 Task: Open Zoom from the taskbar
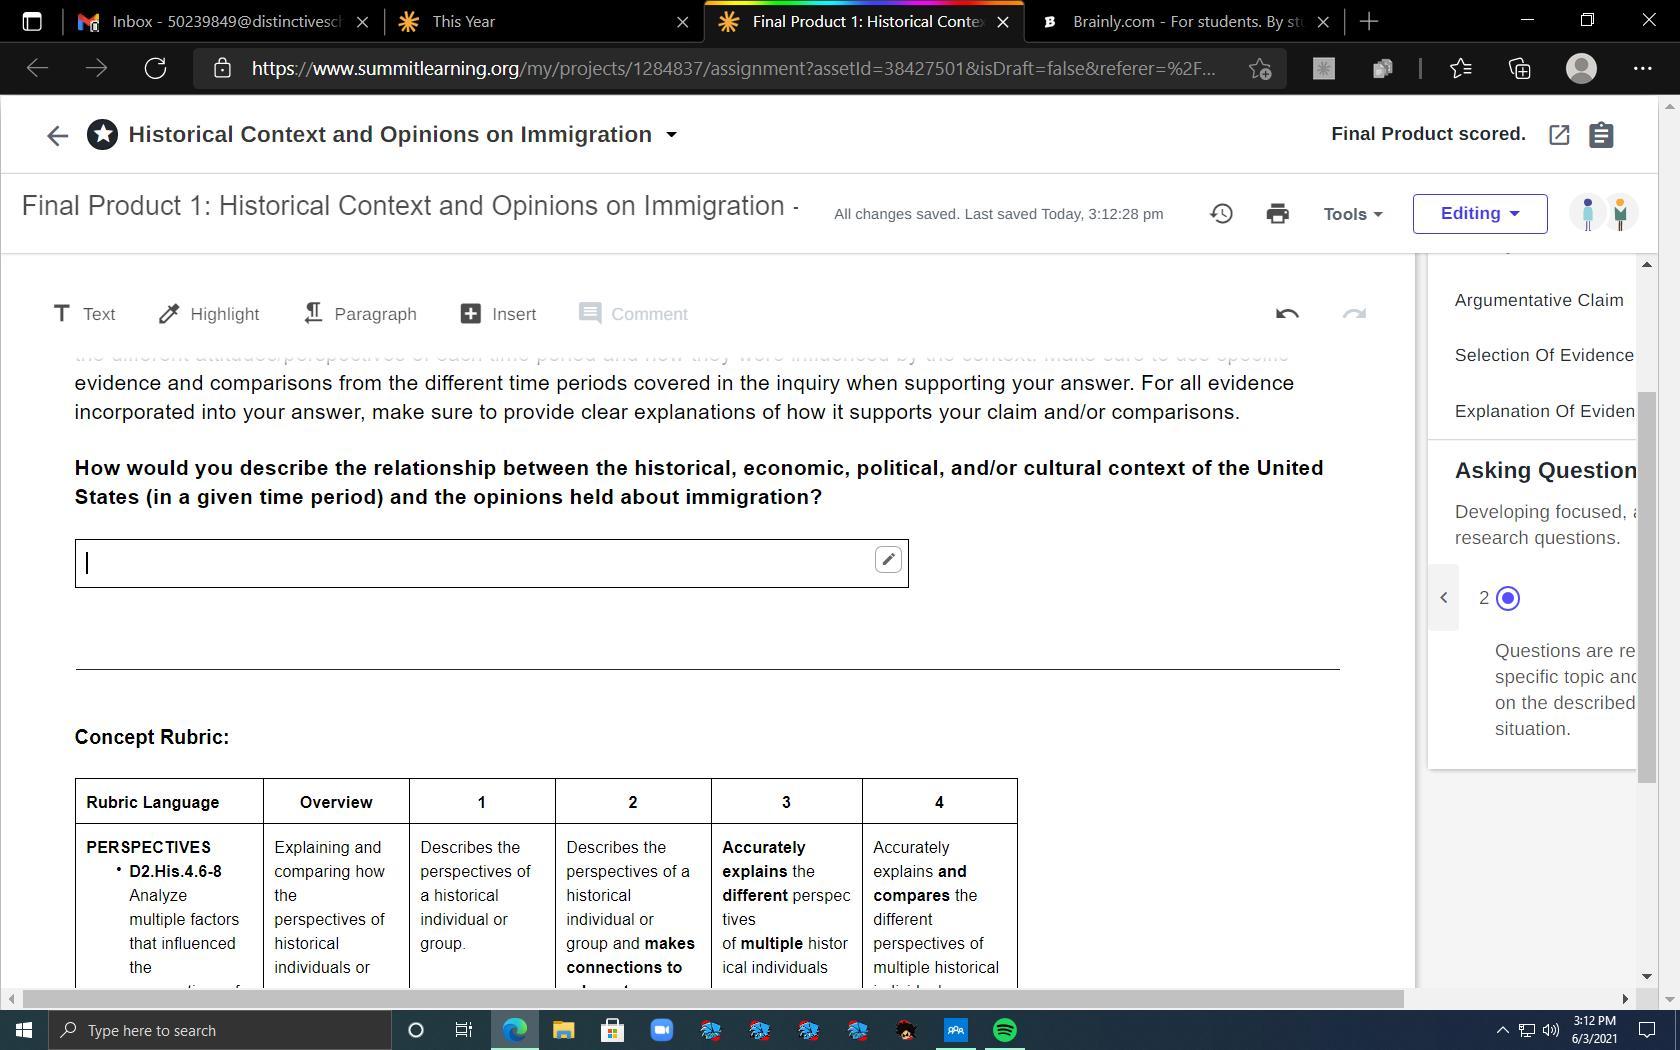[661, 1030]
